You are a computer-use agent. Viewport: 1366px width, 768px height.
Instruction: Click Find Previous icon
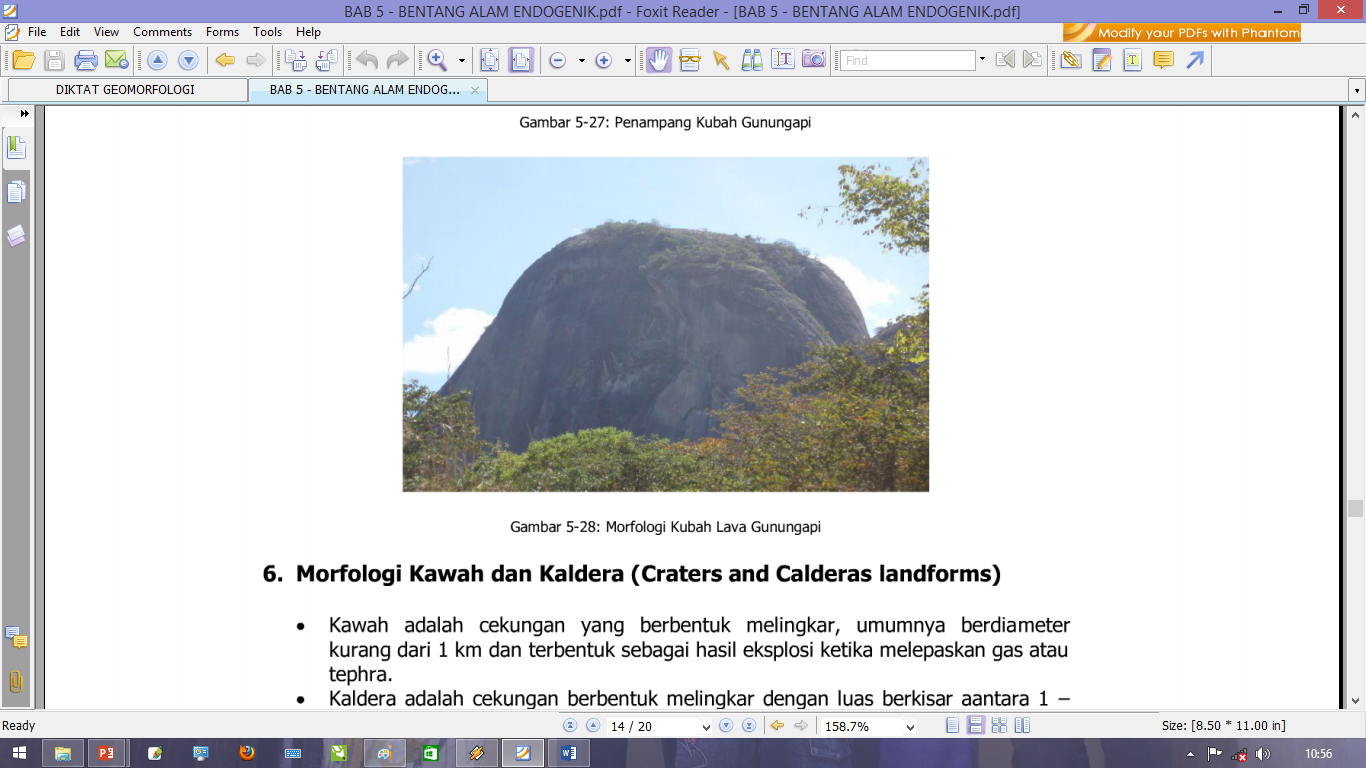coord(1005,60)
